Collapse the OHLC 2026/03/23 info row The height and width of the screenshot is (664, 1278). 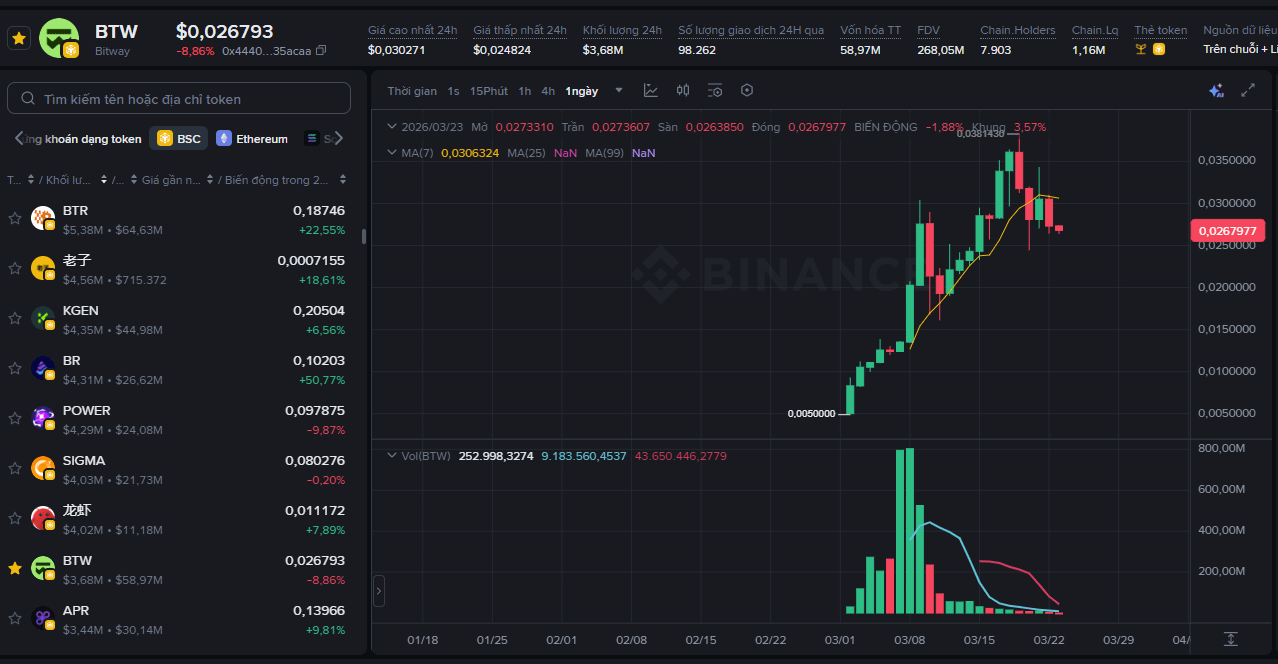[392, 127]
